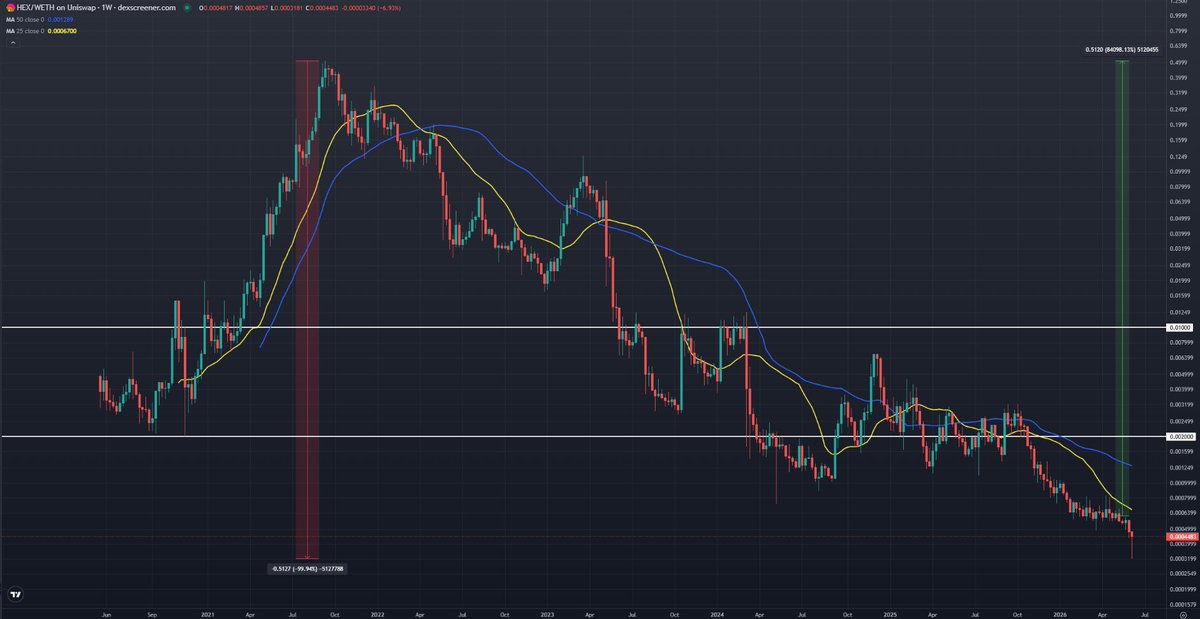The width and height of the screenshot is (1200, 619).
Task: Click the 2025 label on time axis
Action: click(x=890, y=615)
